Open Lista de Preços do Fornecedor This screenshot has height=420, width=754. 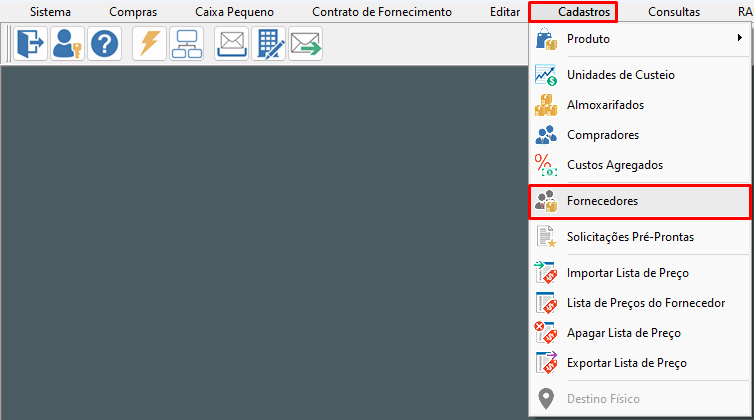(x=640, y=303)
